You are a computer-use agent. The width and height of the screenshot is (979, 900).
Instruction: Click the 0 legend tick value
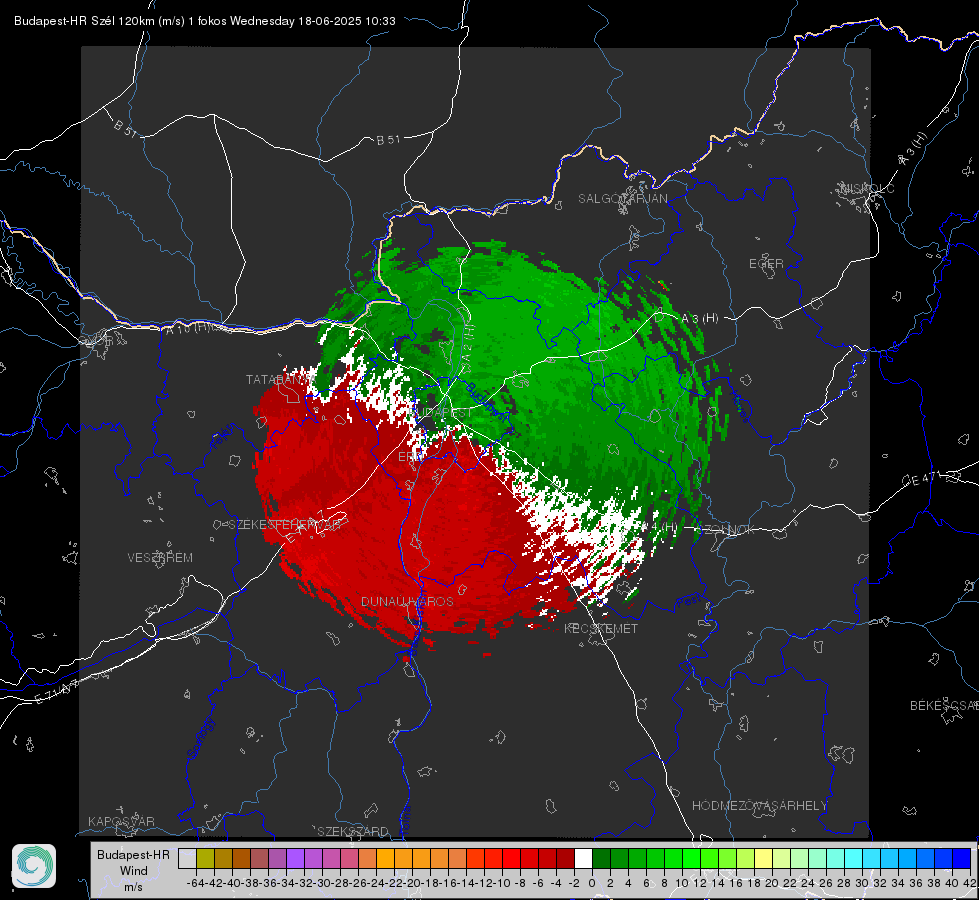592,883
